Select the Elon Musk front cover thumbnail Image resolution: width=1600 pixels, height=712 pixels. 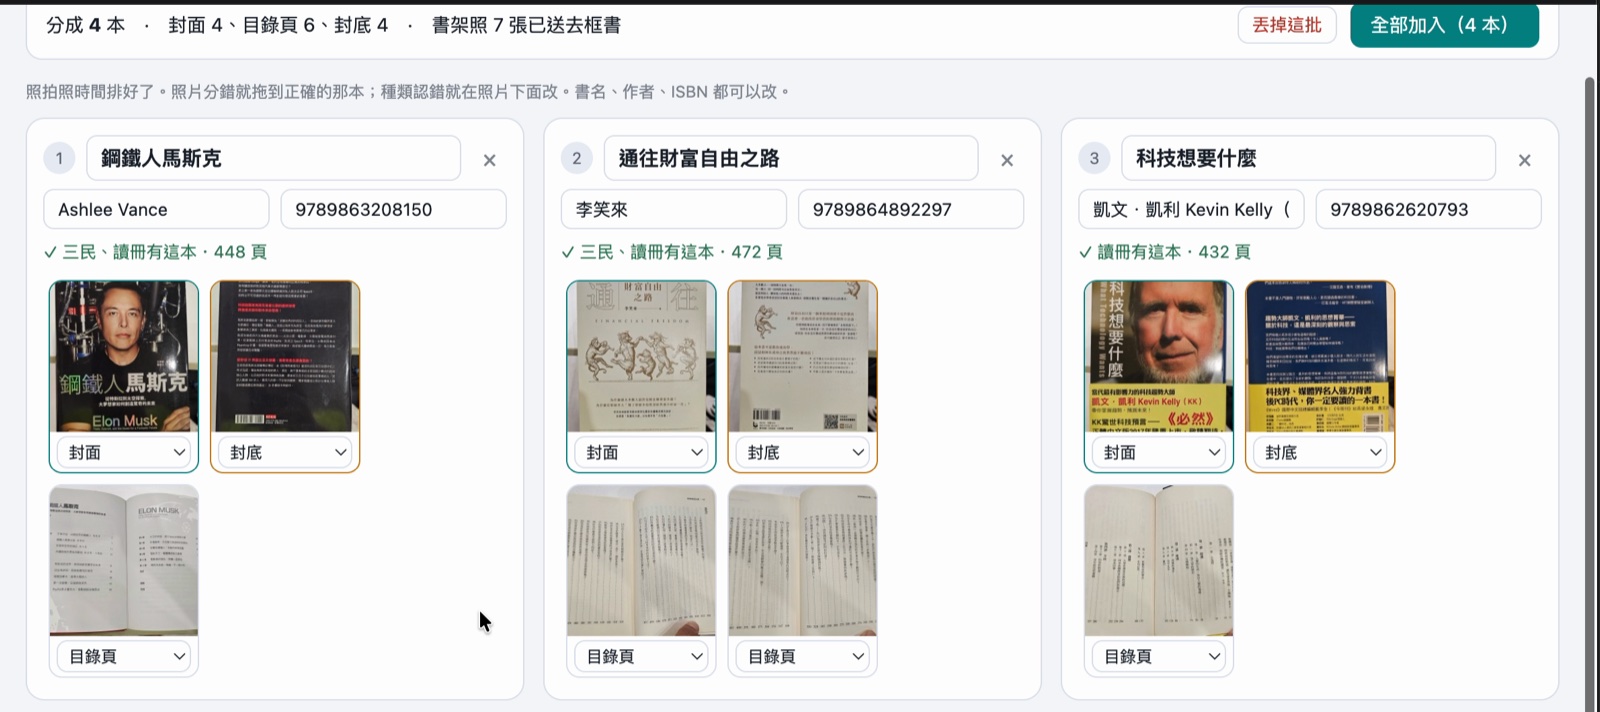[x=124, y=357]
